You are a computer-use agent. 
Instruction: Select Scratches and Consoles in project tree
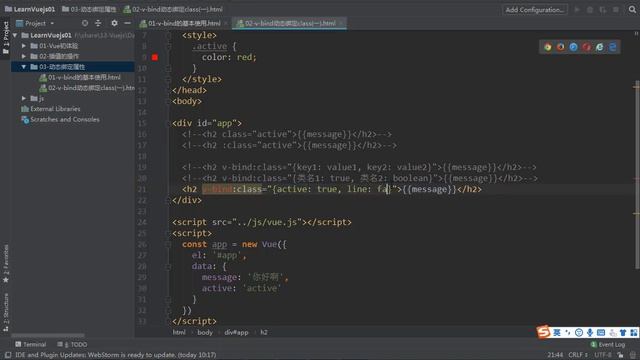[x=60, y=120]
